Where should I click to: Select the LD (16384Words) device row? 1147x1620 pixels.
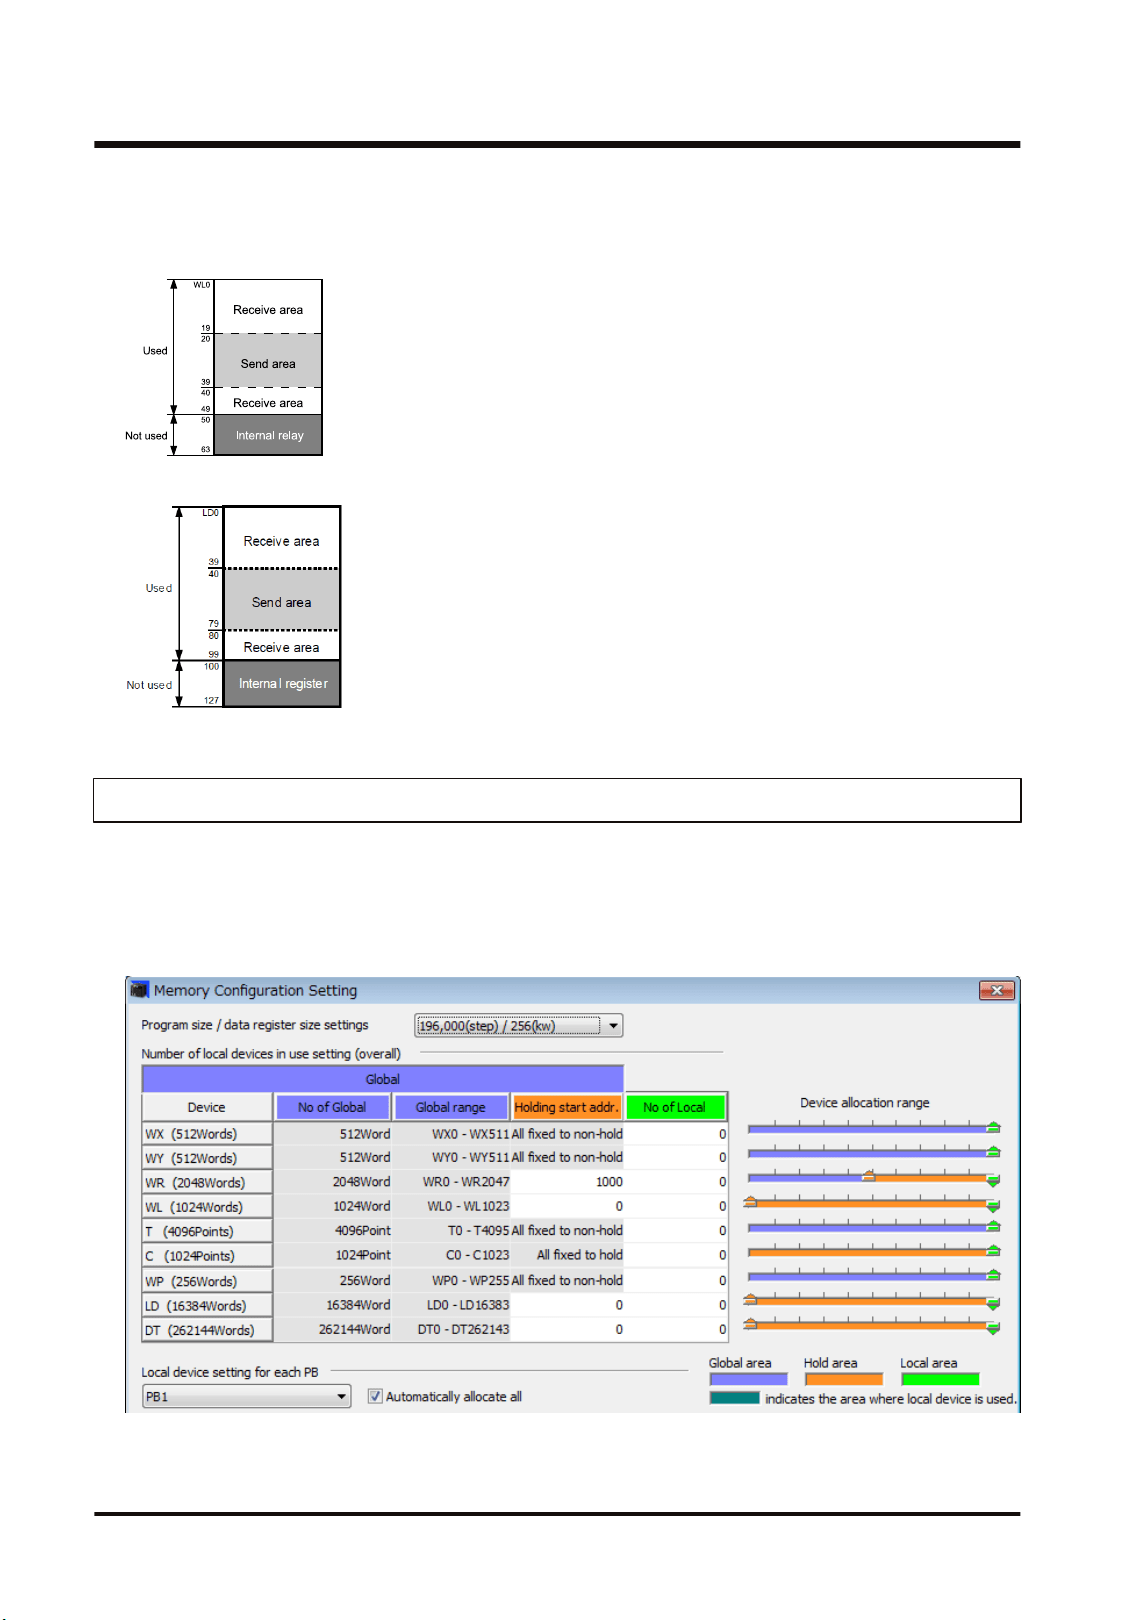pyautogui.click(x=207, y=1305)
